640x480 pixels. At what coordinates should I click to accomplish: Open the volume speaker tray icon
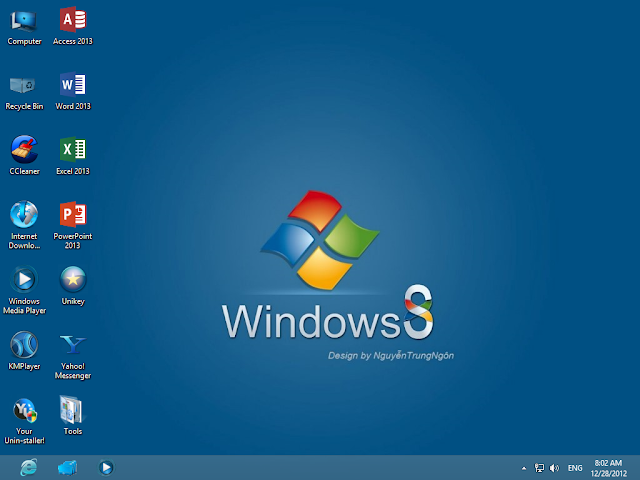click(x=554, y=468)
